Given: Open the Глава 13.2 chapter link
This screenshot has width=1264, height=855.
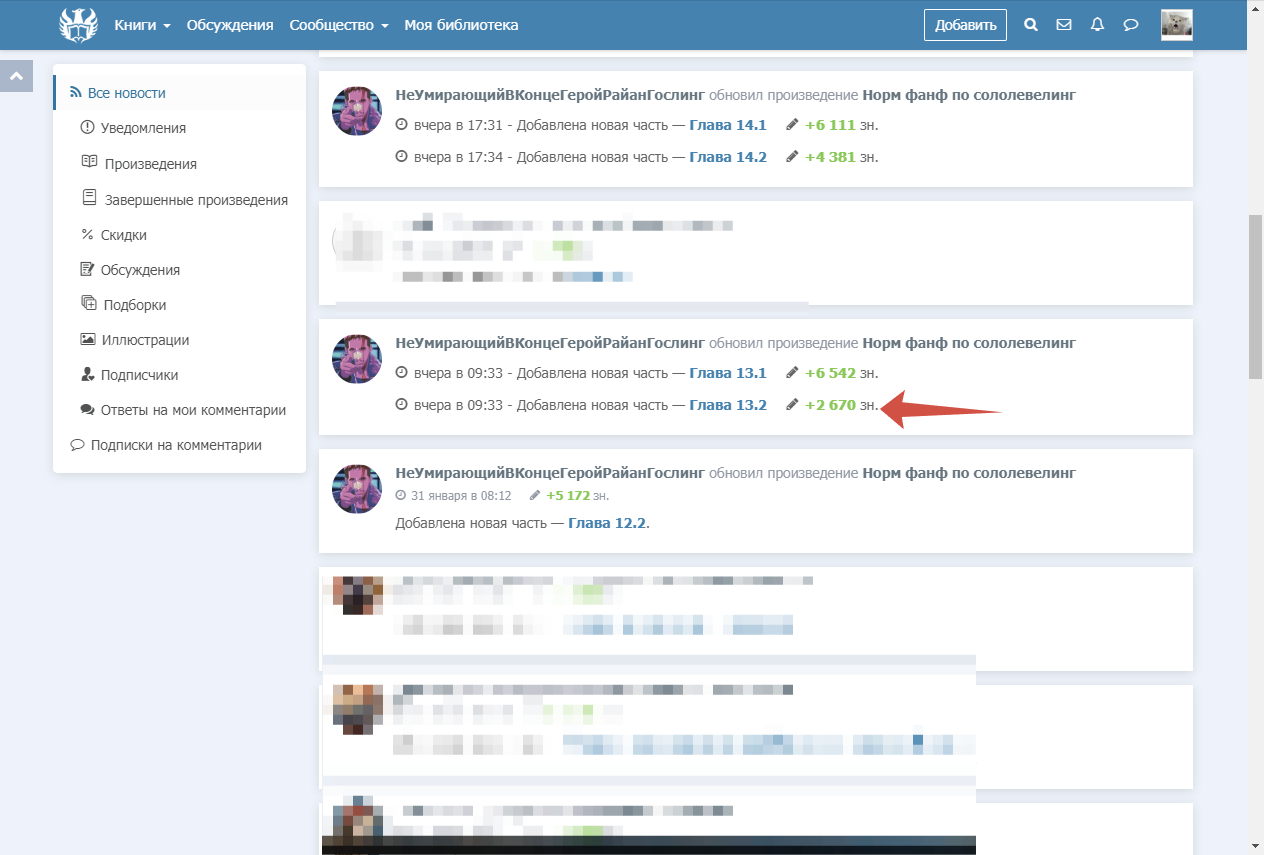Looking at the screenshot, I should point(728,405).
